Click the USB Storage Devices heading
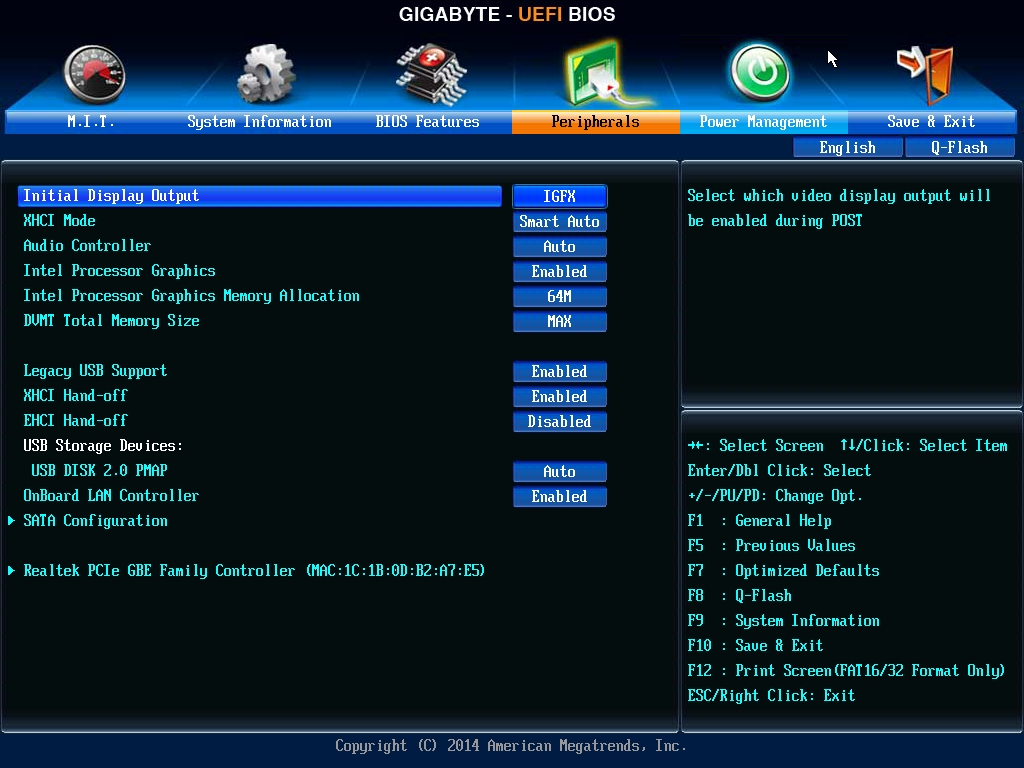The width and height of the screenshot is (1024, 768). (x=103, y=445)
